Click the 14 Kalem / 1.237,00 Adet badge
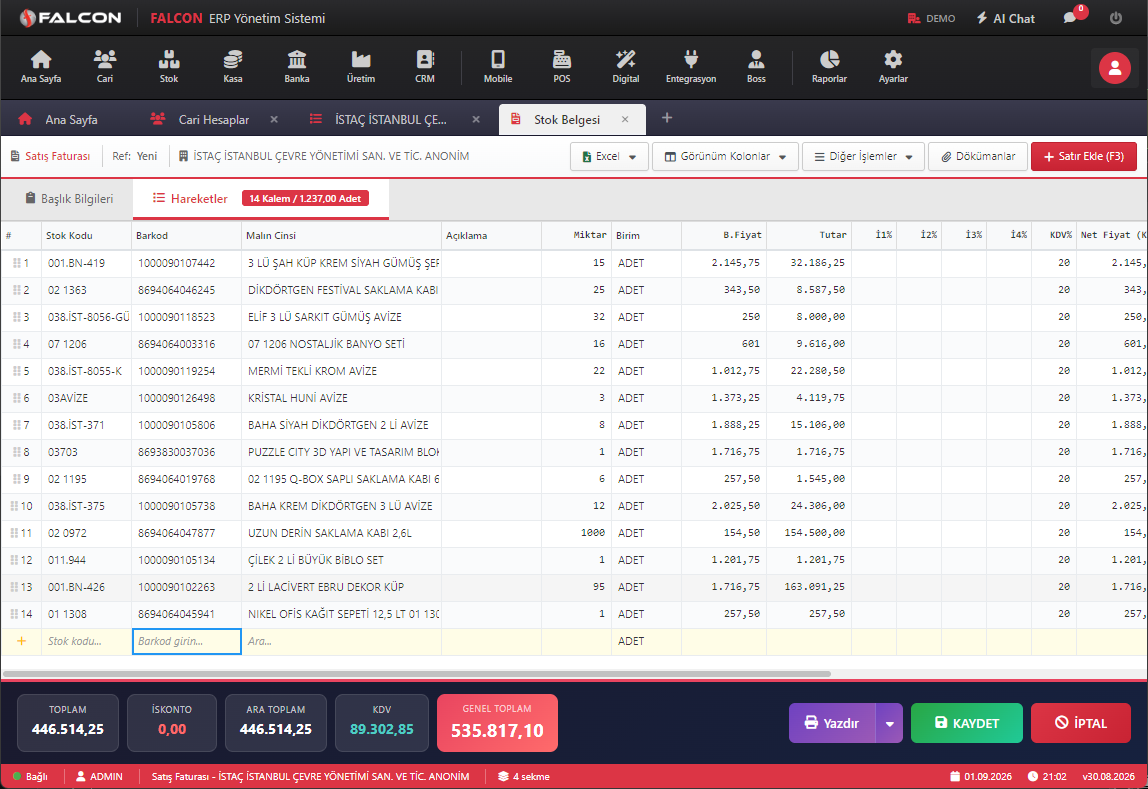The height and width of the screenshot is (789, 1148). pyautogui.click(x=305, y=198)
